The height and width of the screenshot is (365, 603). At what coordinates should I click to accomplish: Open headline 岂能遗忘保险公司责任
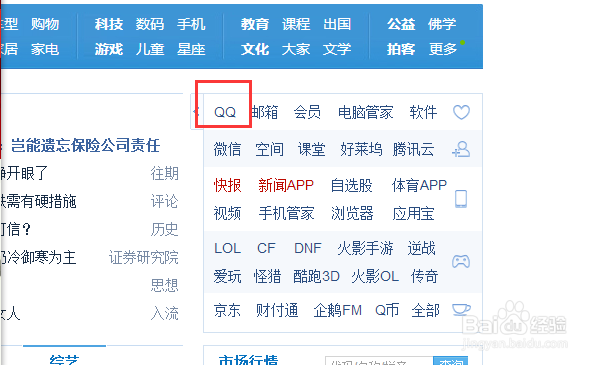click(x=85, y=146)
